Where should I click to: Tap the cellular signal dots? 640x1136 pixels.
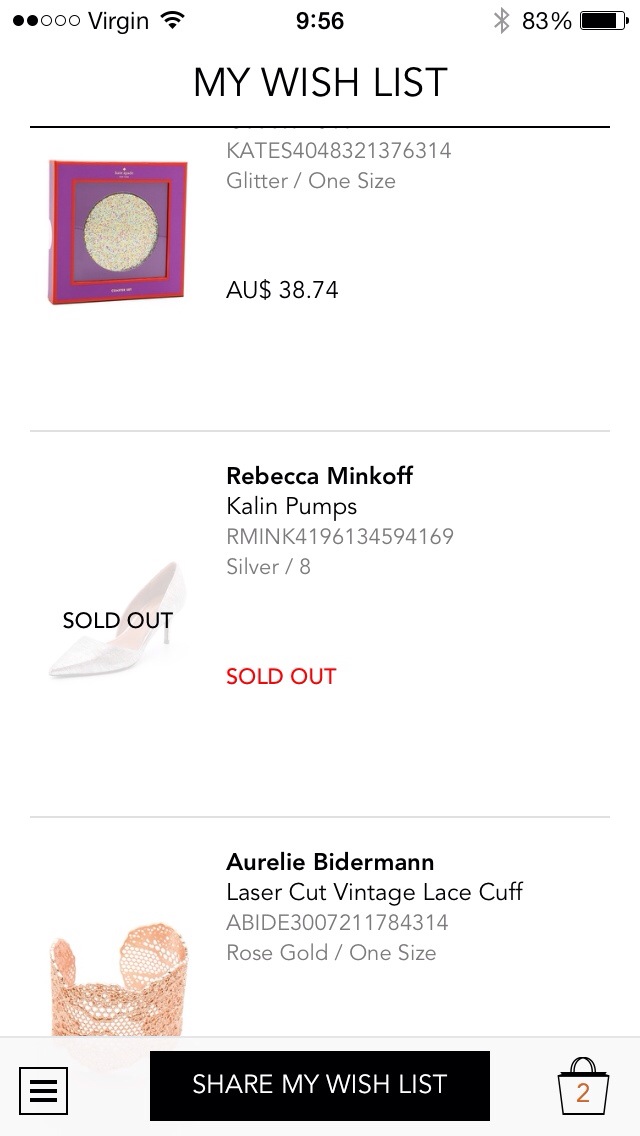coord(45,20)
